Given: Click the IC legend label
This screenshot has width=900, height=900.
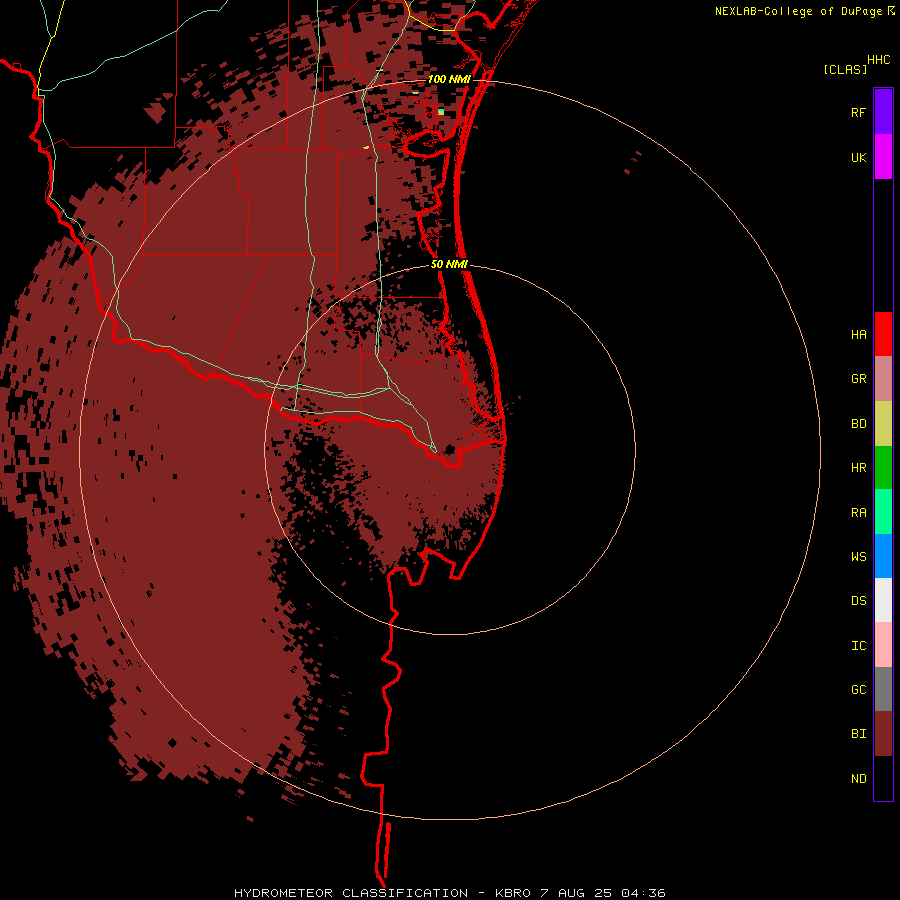Looking at the screenshot, I should click(x=858, y=646).
